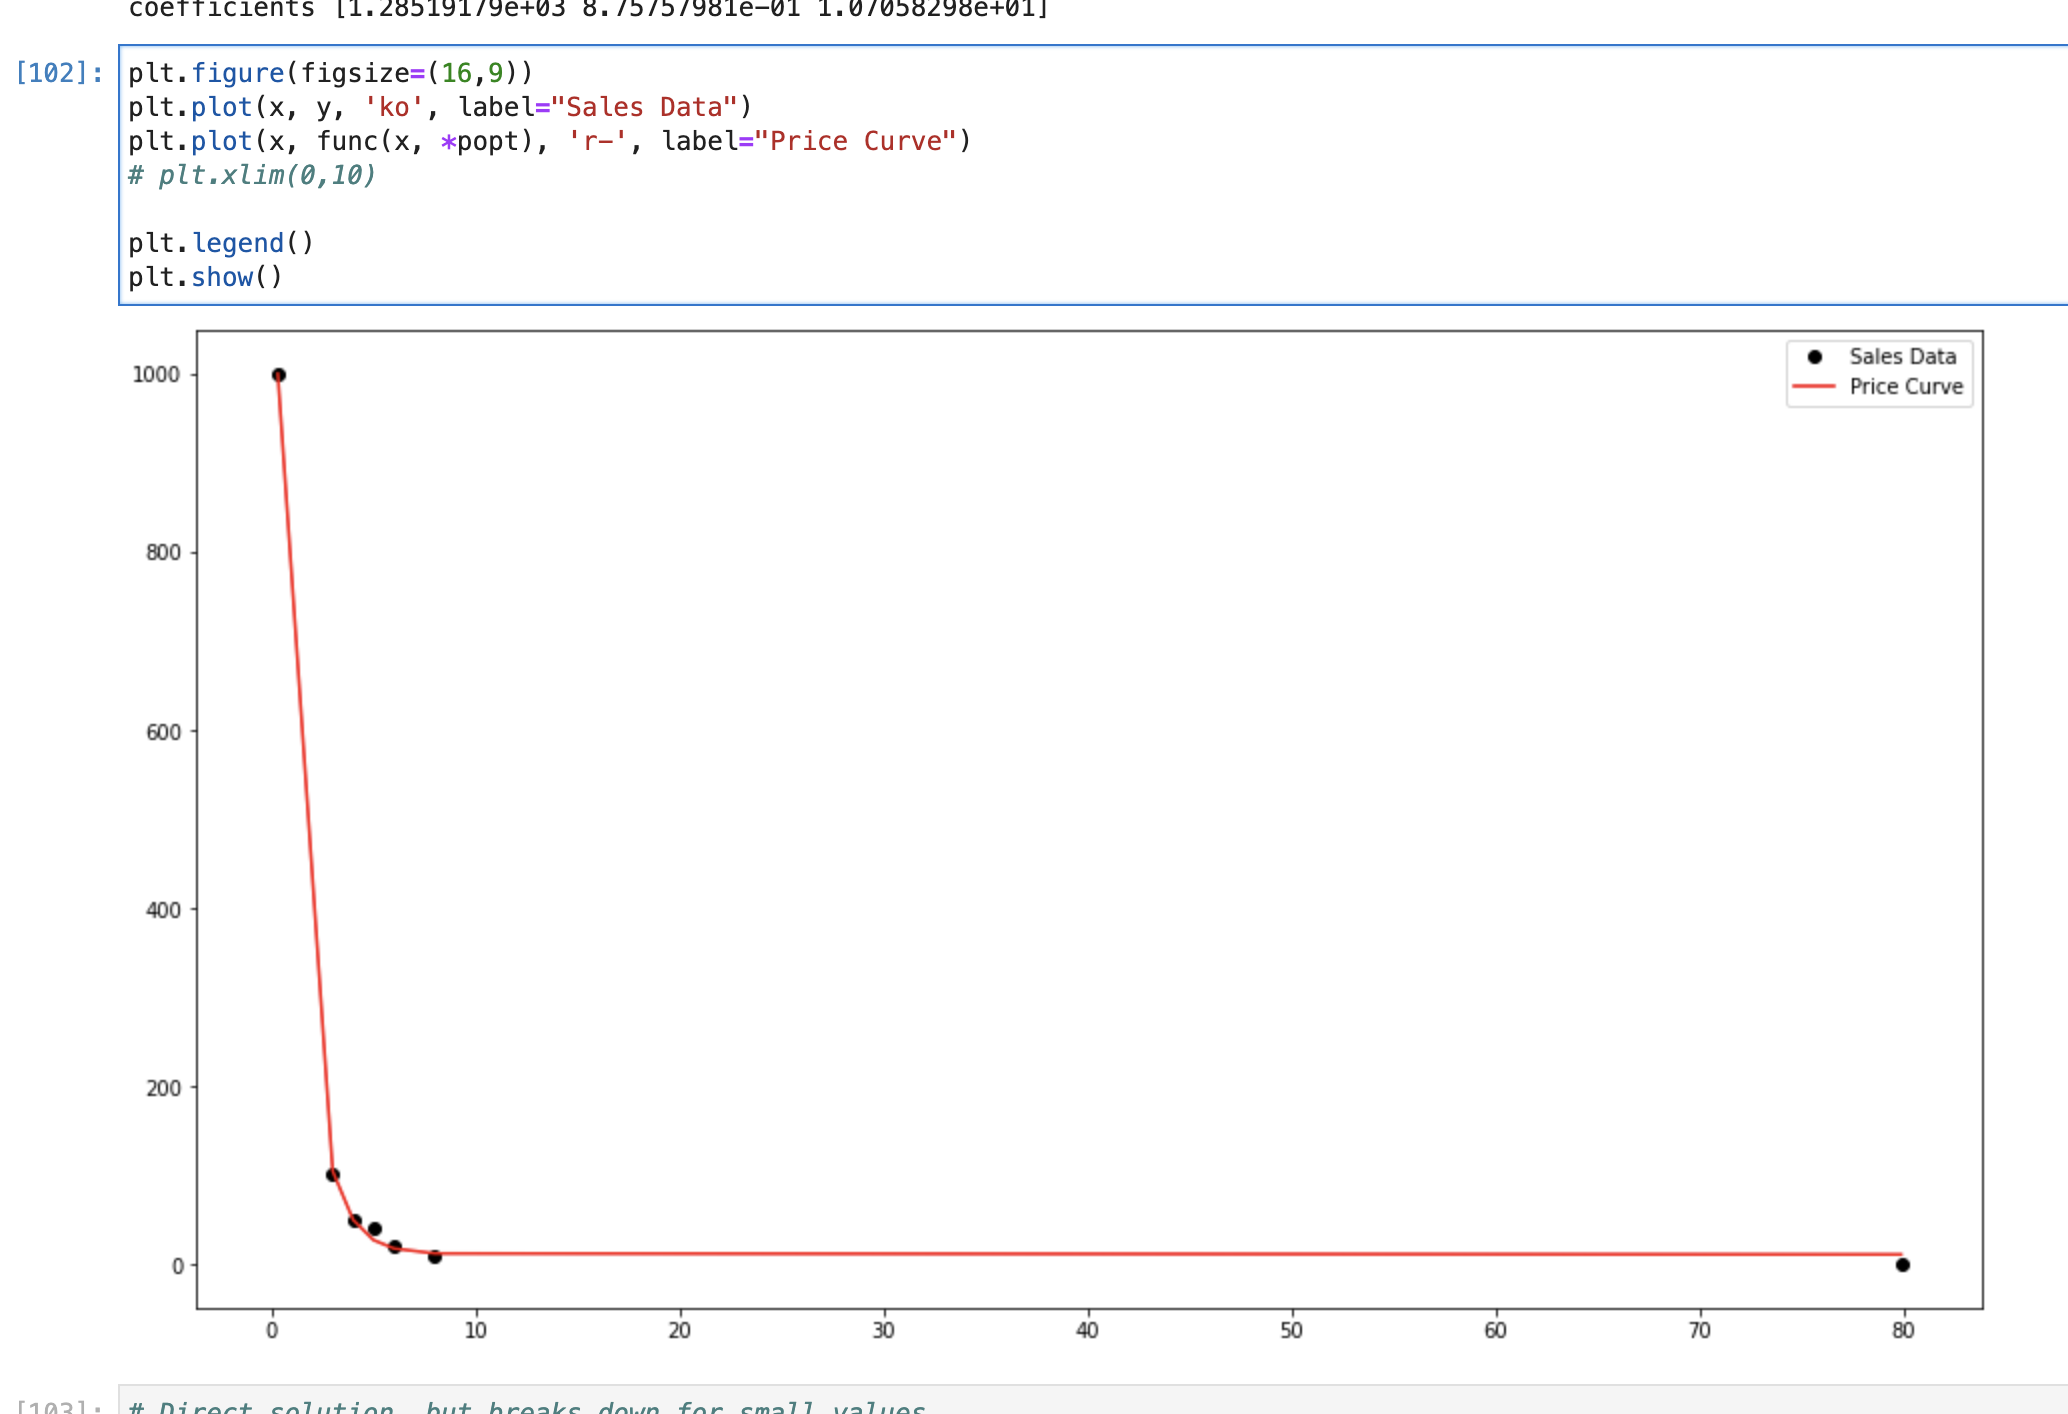Screen dimensions: 2068x1414
Task: Click the Sales Data legend label
Action: point(1902,357)
